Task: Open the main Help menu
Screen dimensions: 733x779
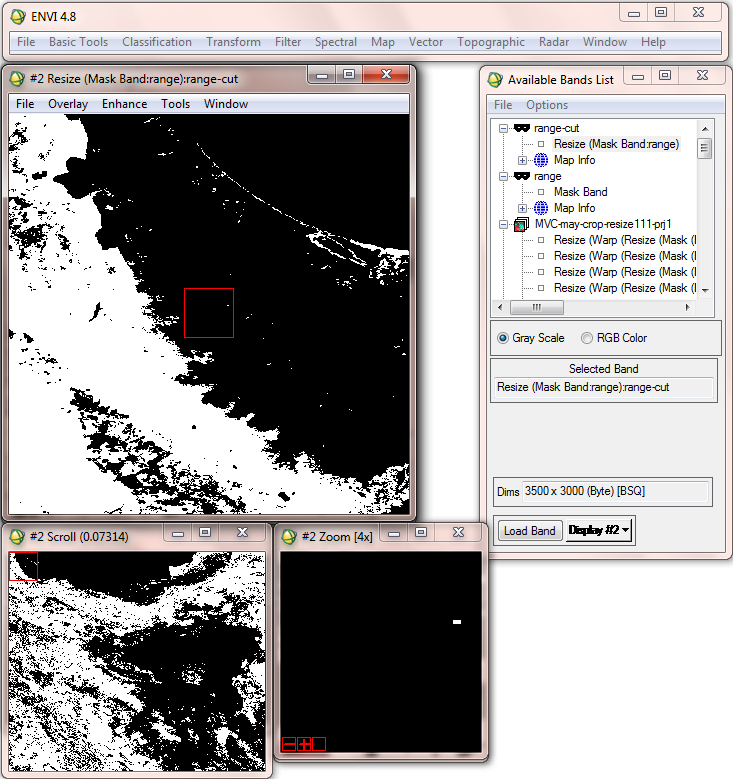Action: [x=653, y=42]
